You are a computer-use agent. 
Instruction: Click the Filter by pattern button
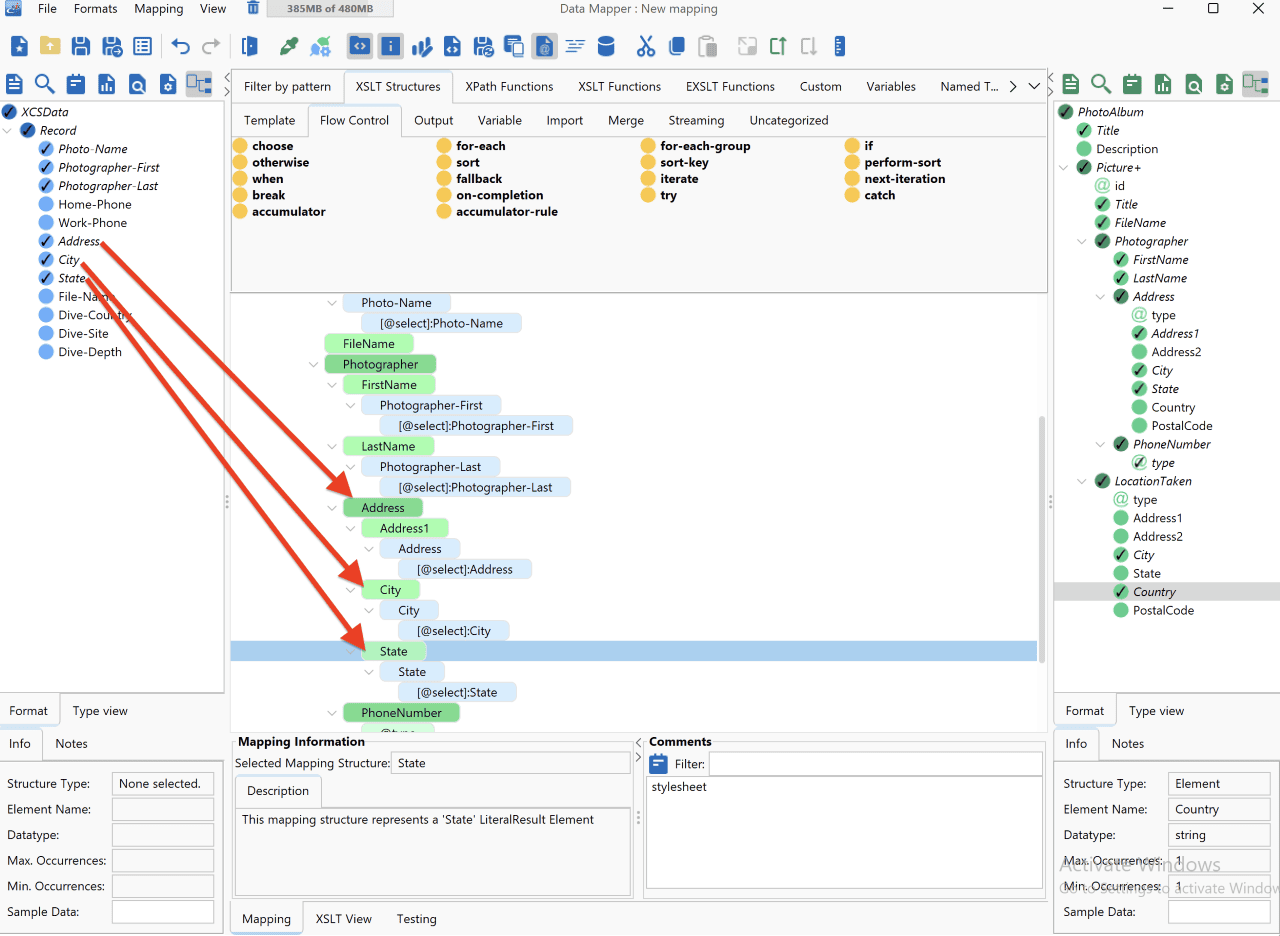point(287,86)
